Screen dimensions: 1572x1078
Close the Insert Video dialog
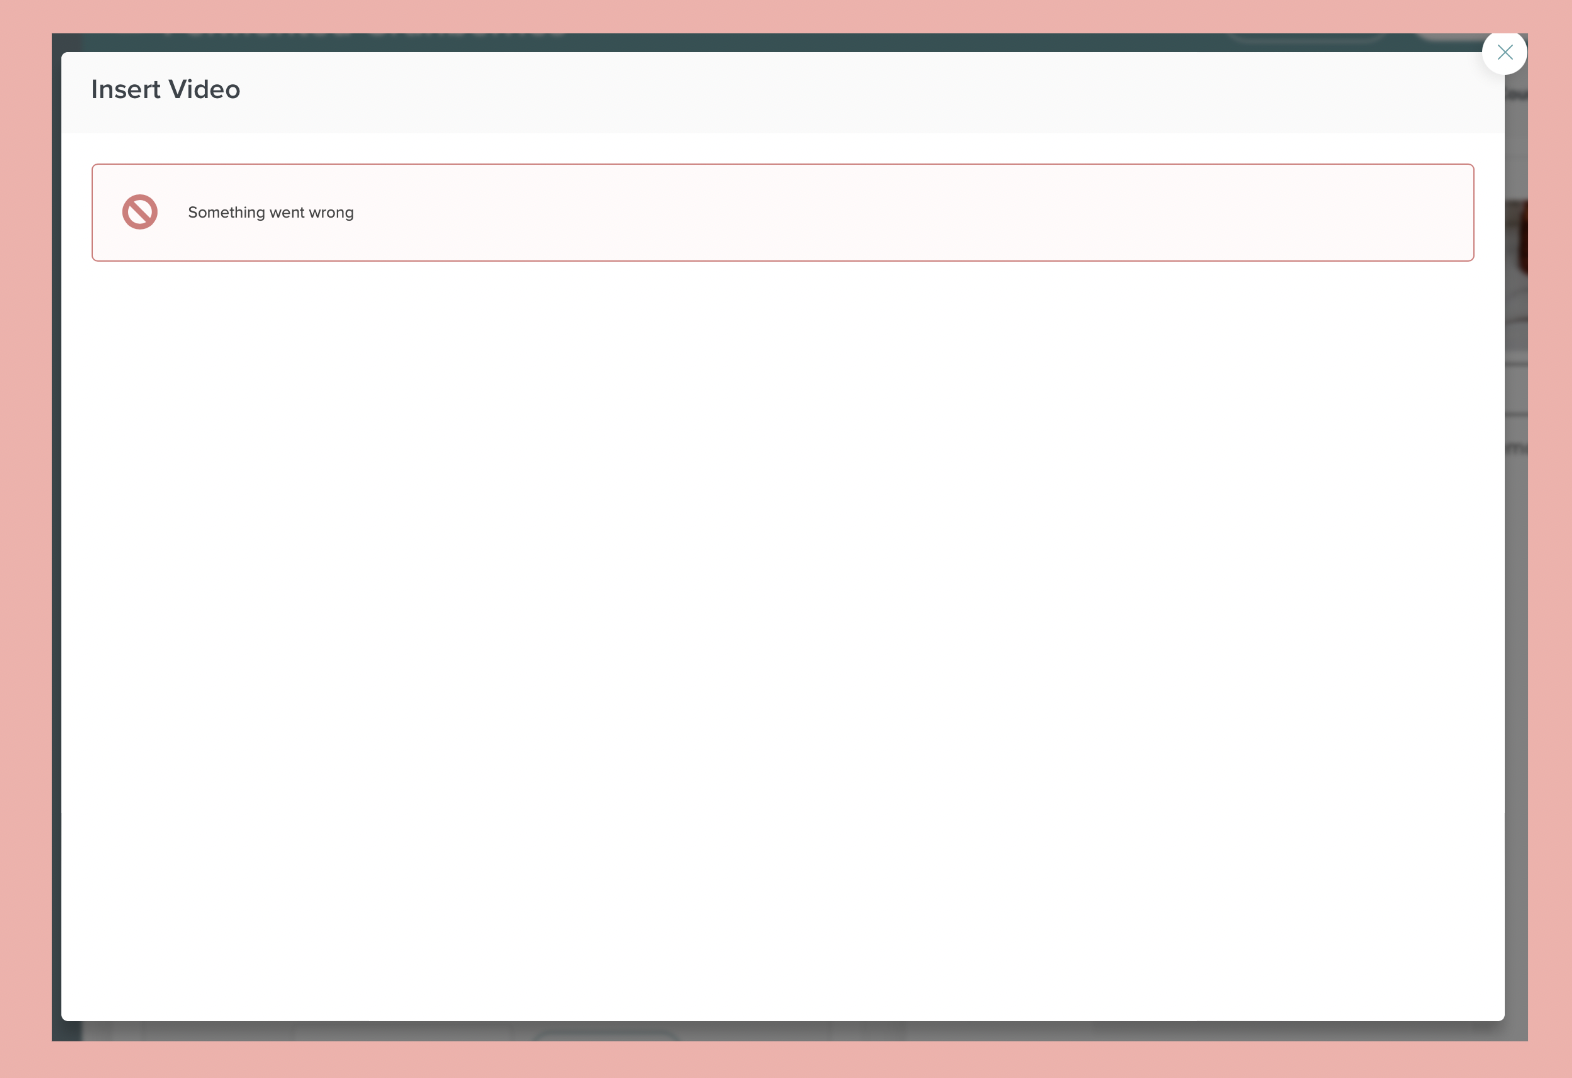(x=1504, y=52)
